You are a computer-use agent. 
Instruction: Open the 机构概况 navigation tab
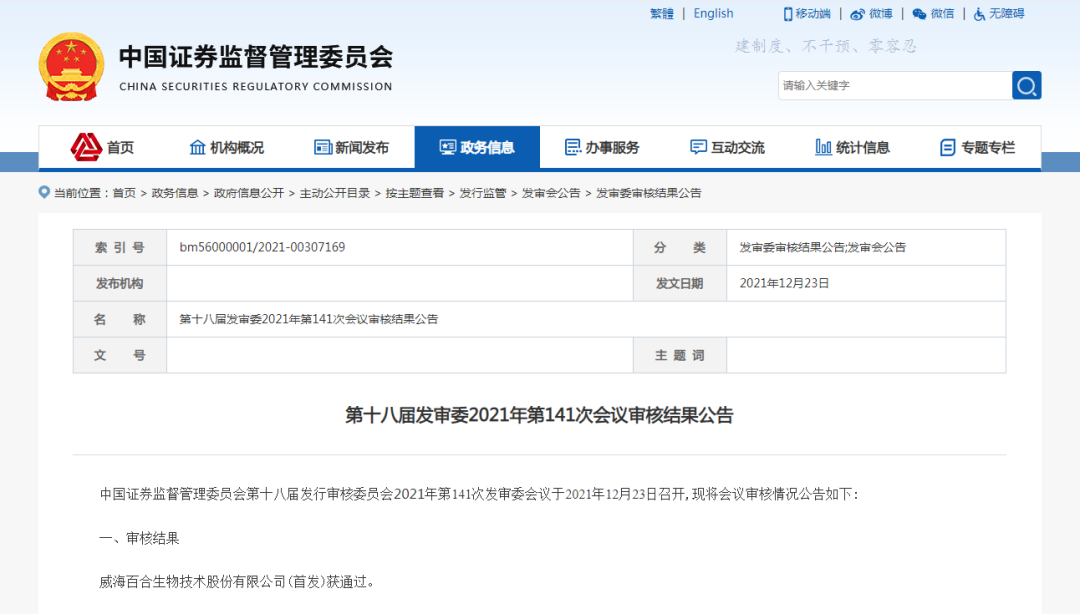pos(227,147)
